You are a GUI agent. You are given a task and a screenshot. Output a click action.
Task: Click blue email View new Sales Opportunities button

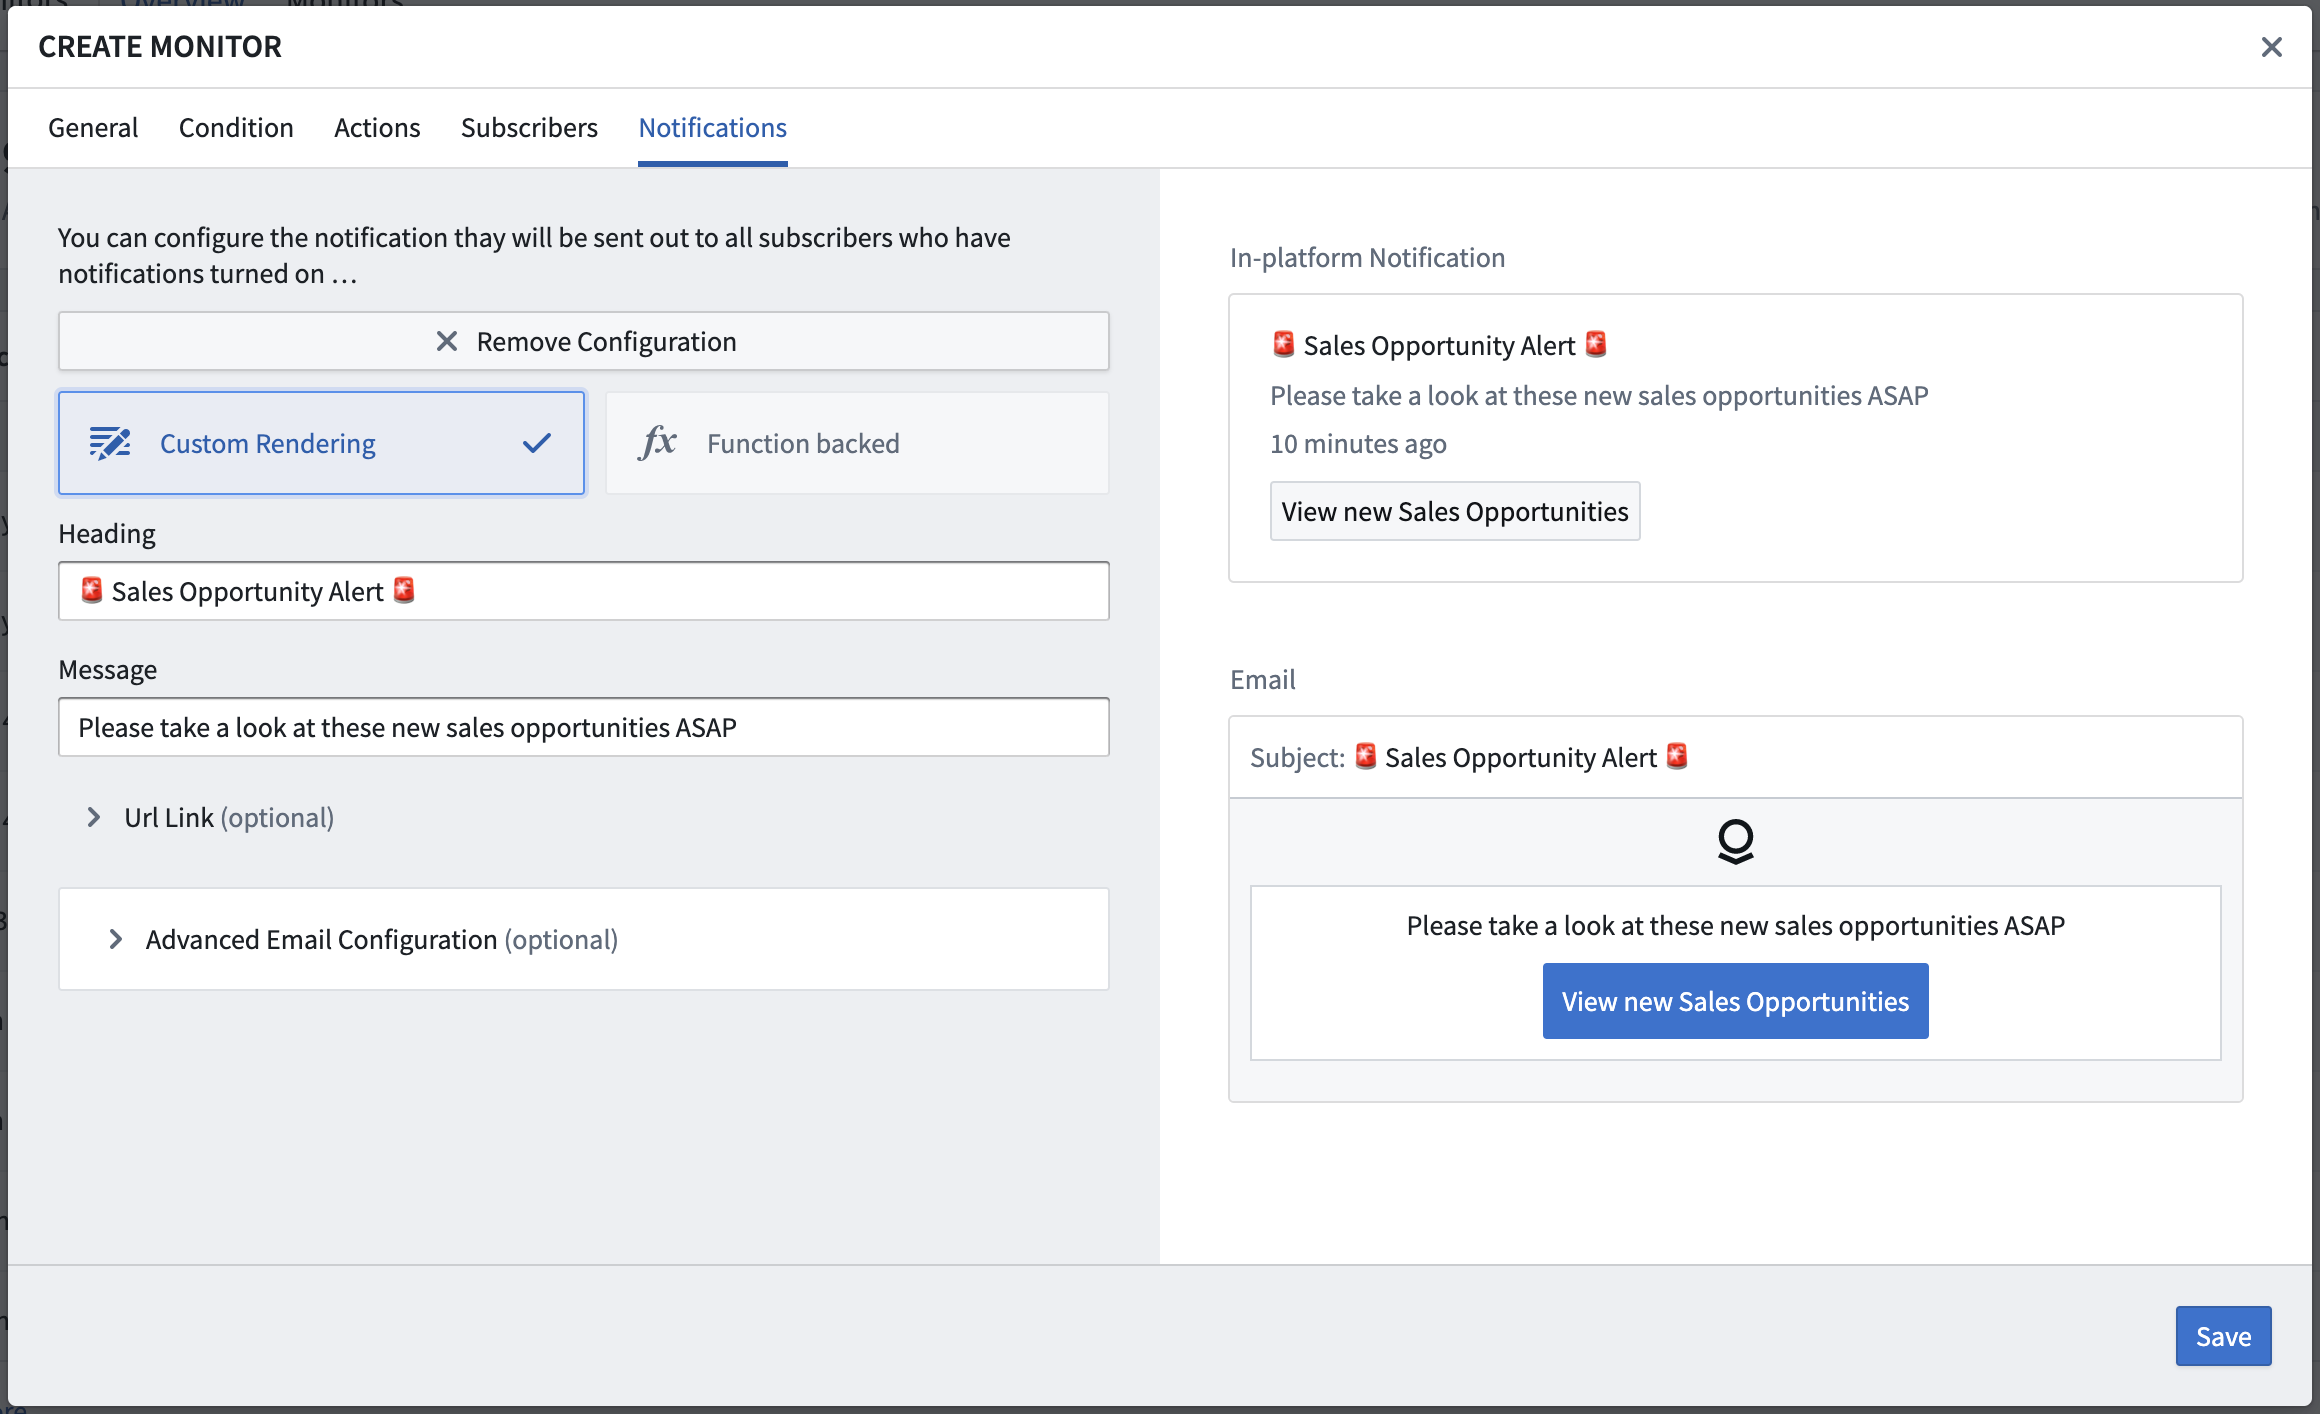pos(1735,1001)
